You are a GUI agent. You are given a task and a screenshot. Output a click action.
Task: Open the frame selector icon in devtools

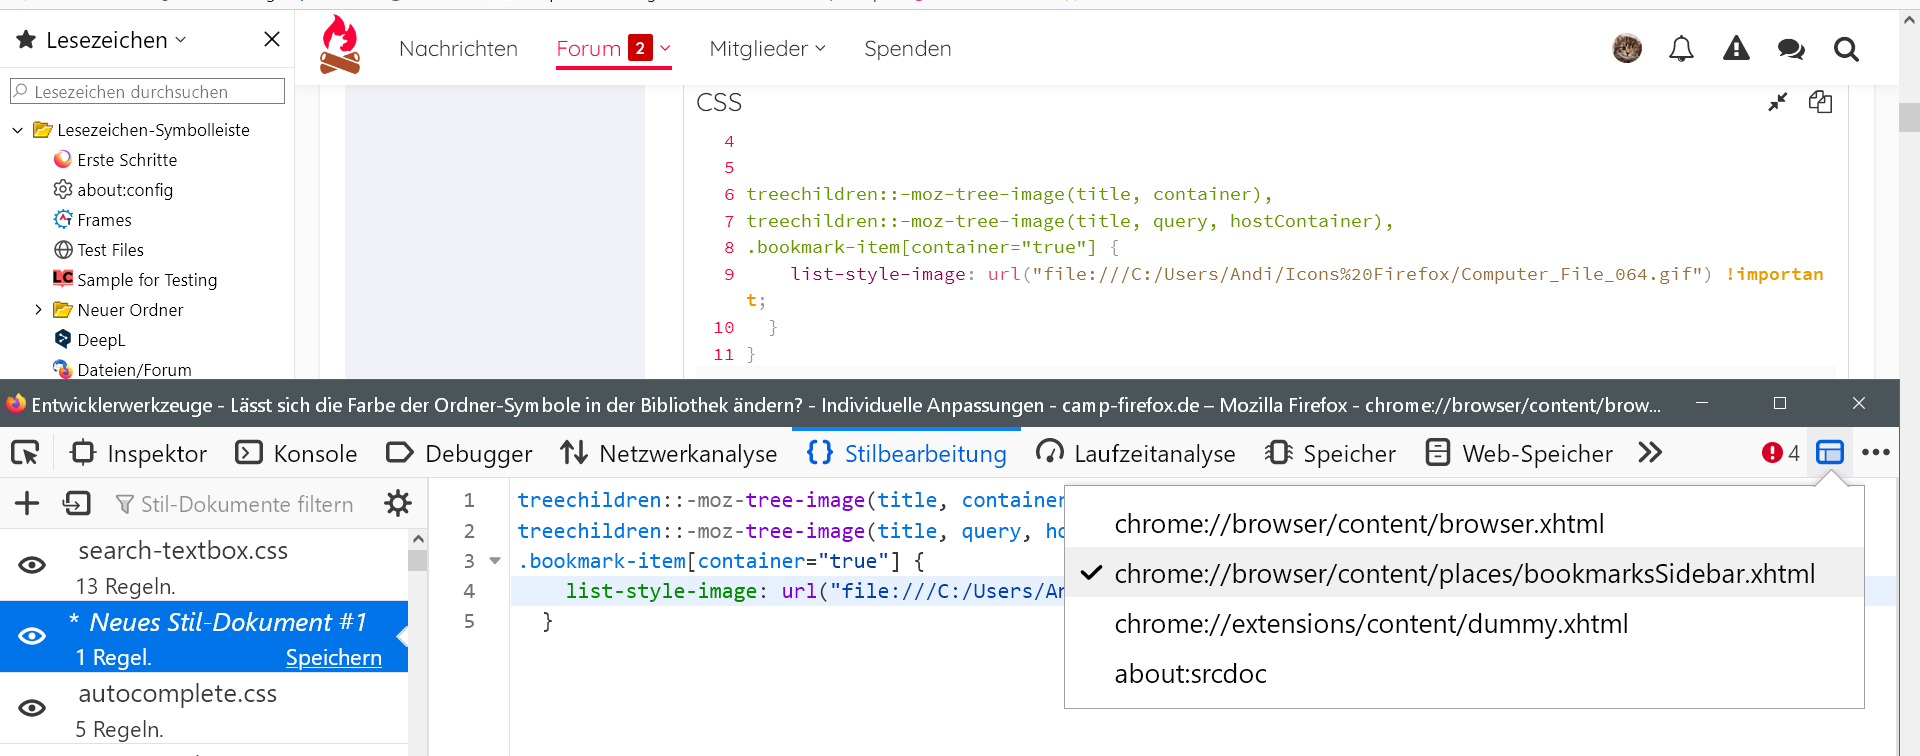click(1829, 453)
